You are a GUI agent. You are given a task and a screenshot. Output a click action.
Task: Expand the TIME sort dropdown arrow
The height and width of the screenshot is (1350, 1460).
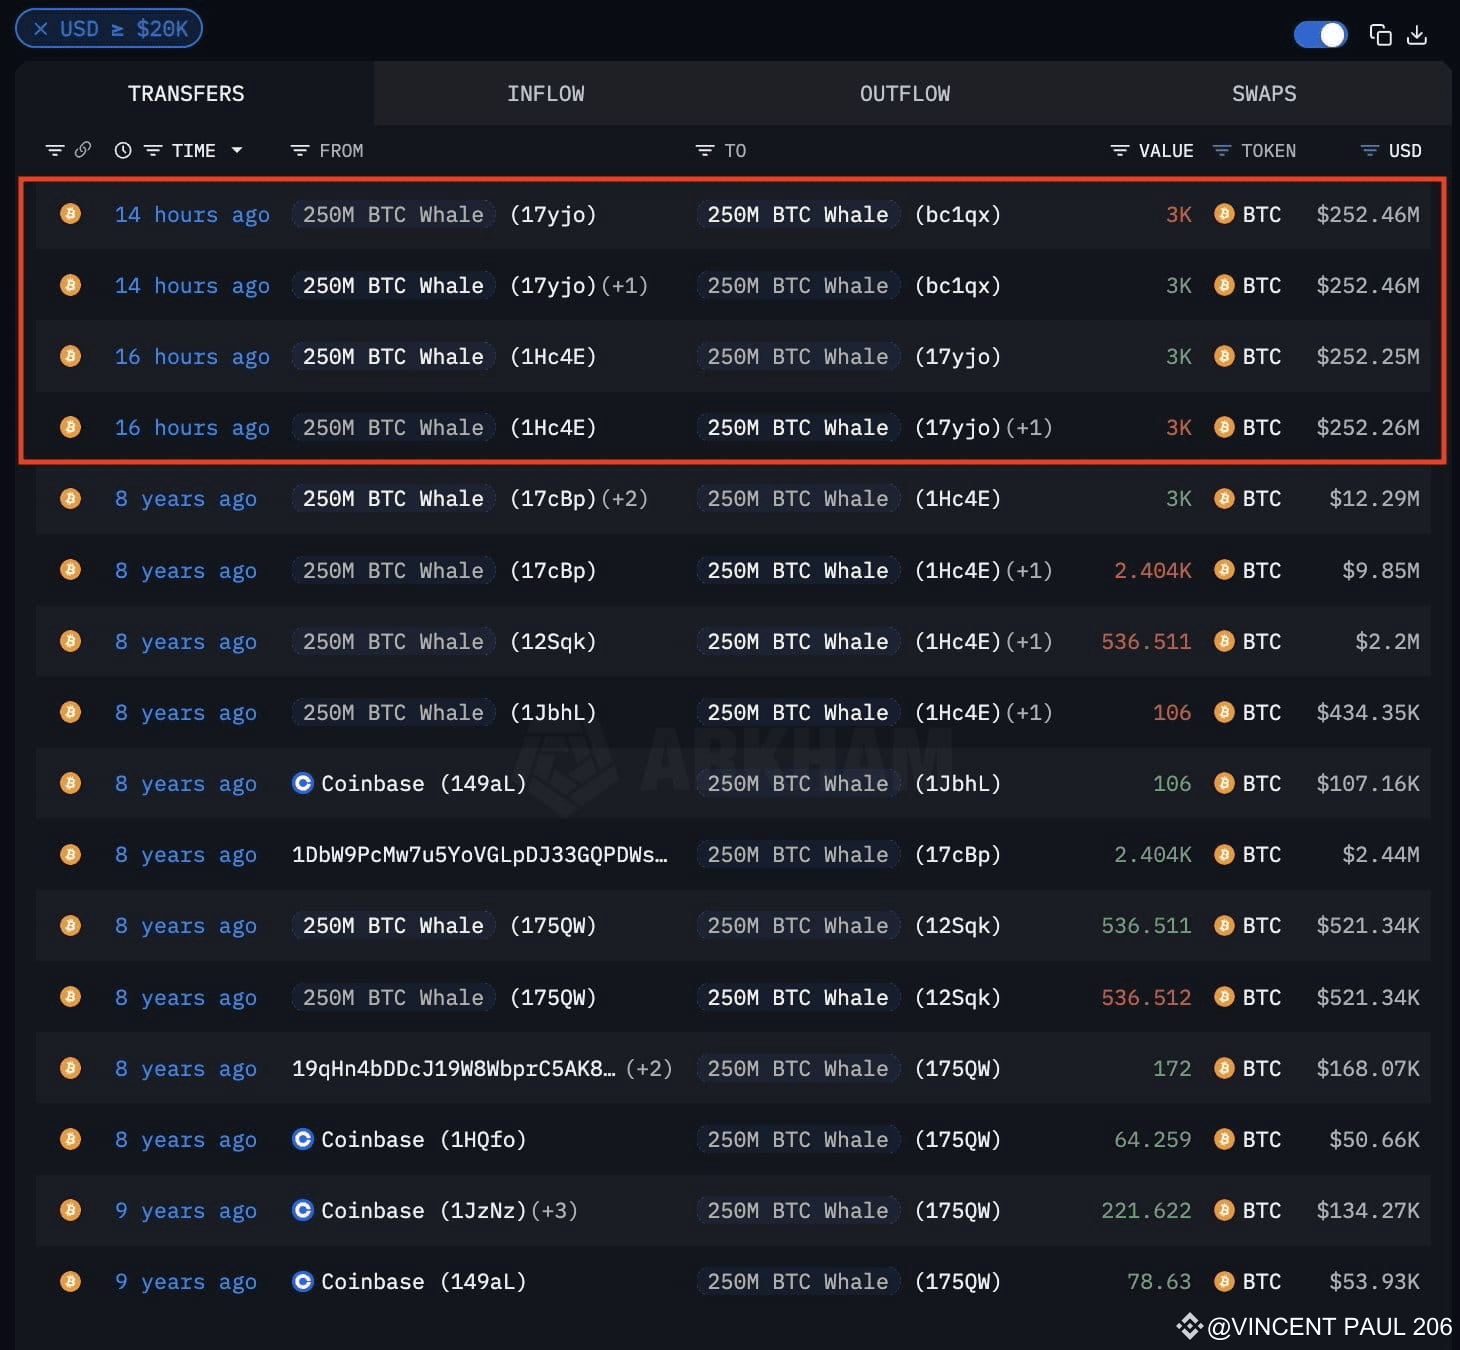click(x=237, y=150)
